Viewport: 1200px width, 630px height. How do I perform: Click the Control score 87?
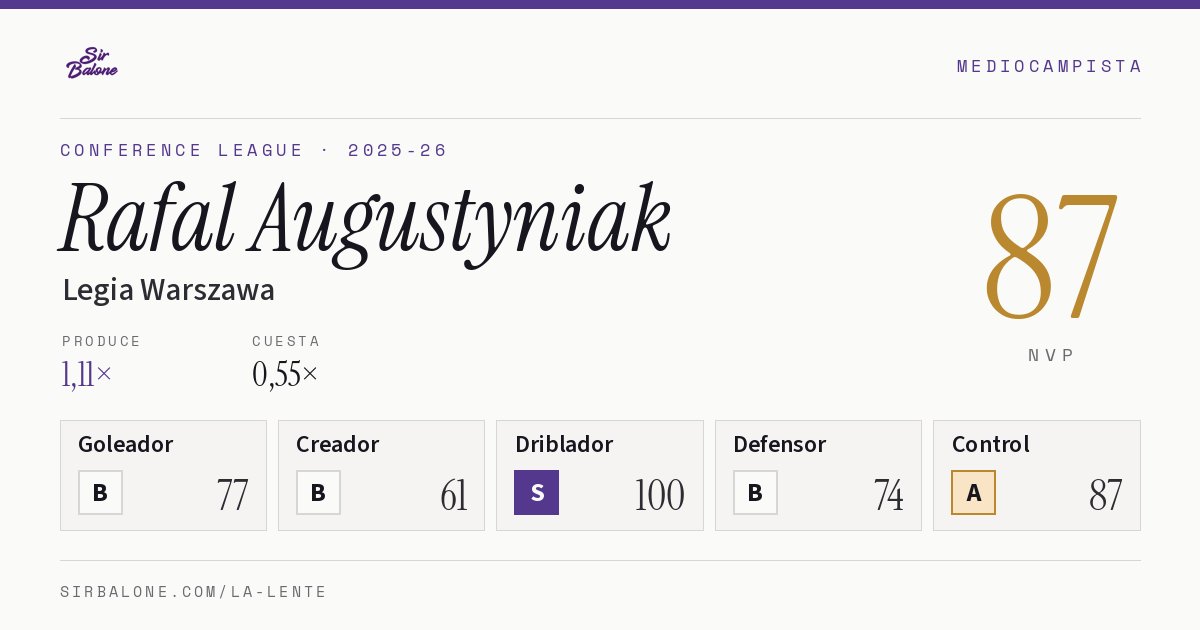[1106, 495]
